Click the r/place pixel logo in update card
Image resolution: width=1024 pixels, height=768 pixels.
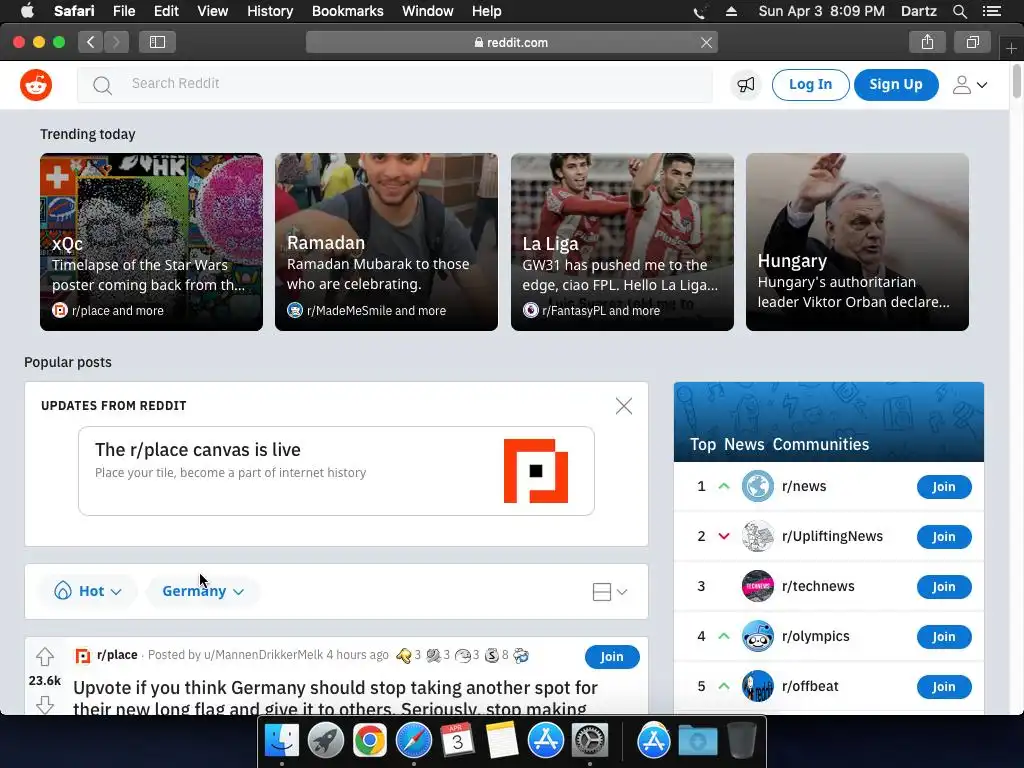pos(536,471)
